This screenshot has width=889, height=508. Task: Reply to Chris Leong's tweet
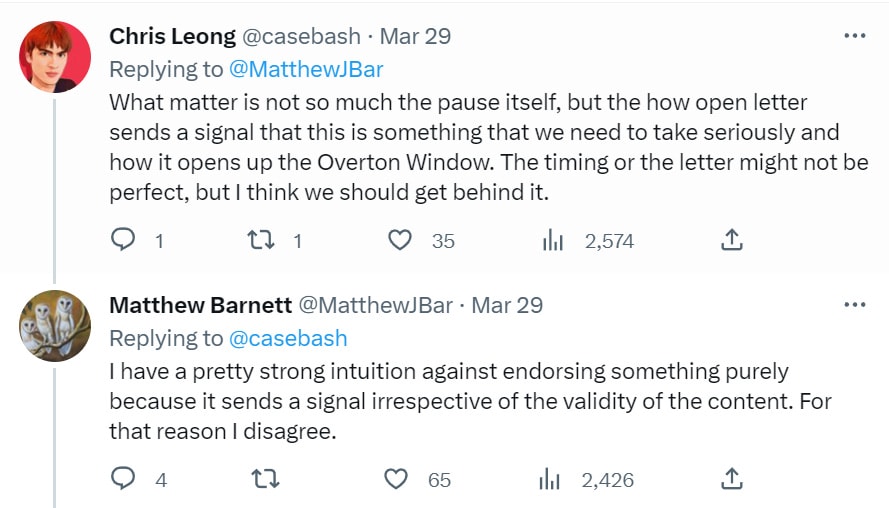point(122,240)
